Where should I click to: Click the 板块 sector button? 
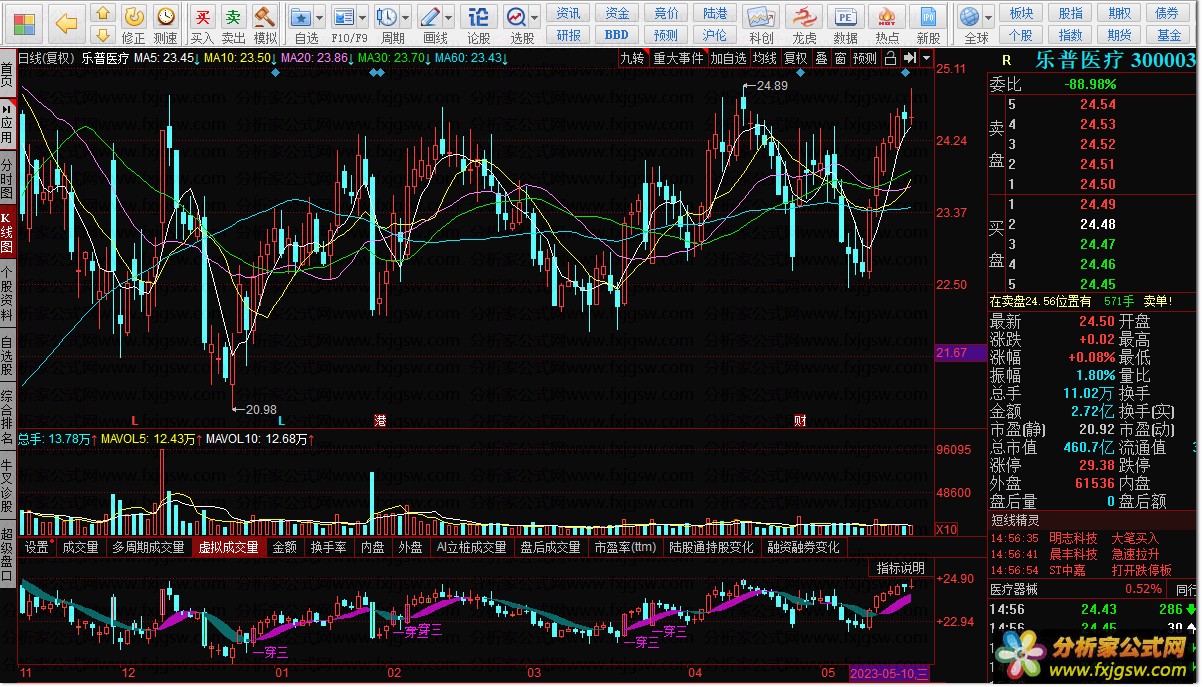[1021, 13]
